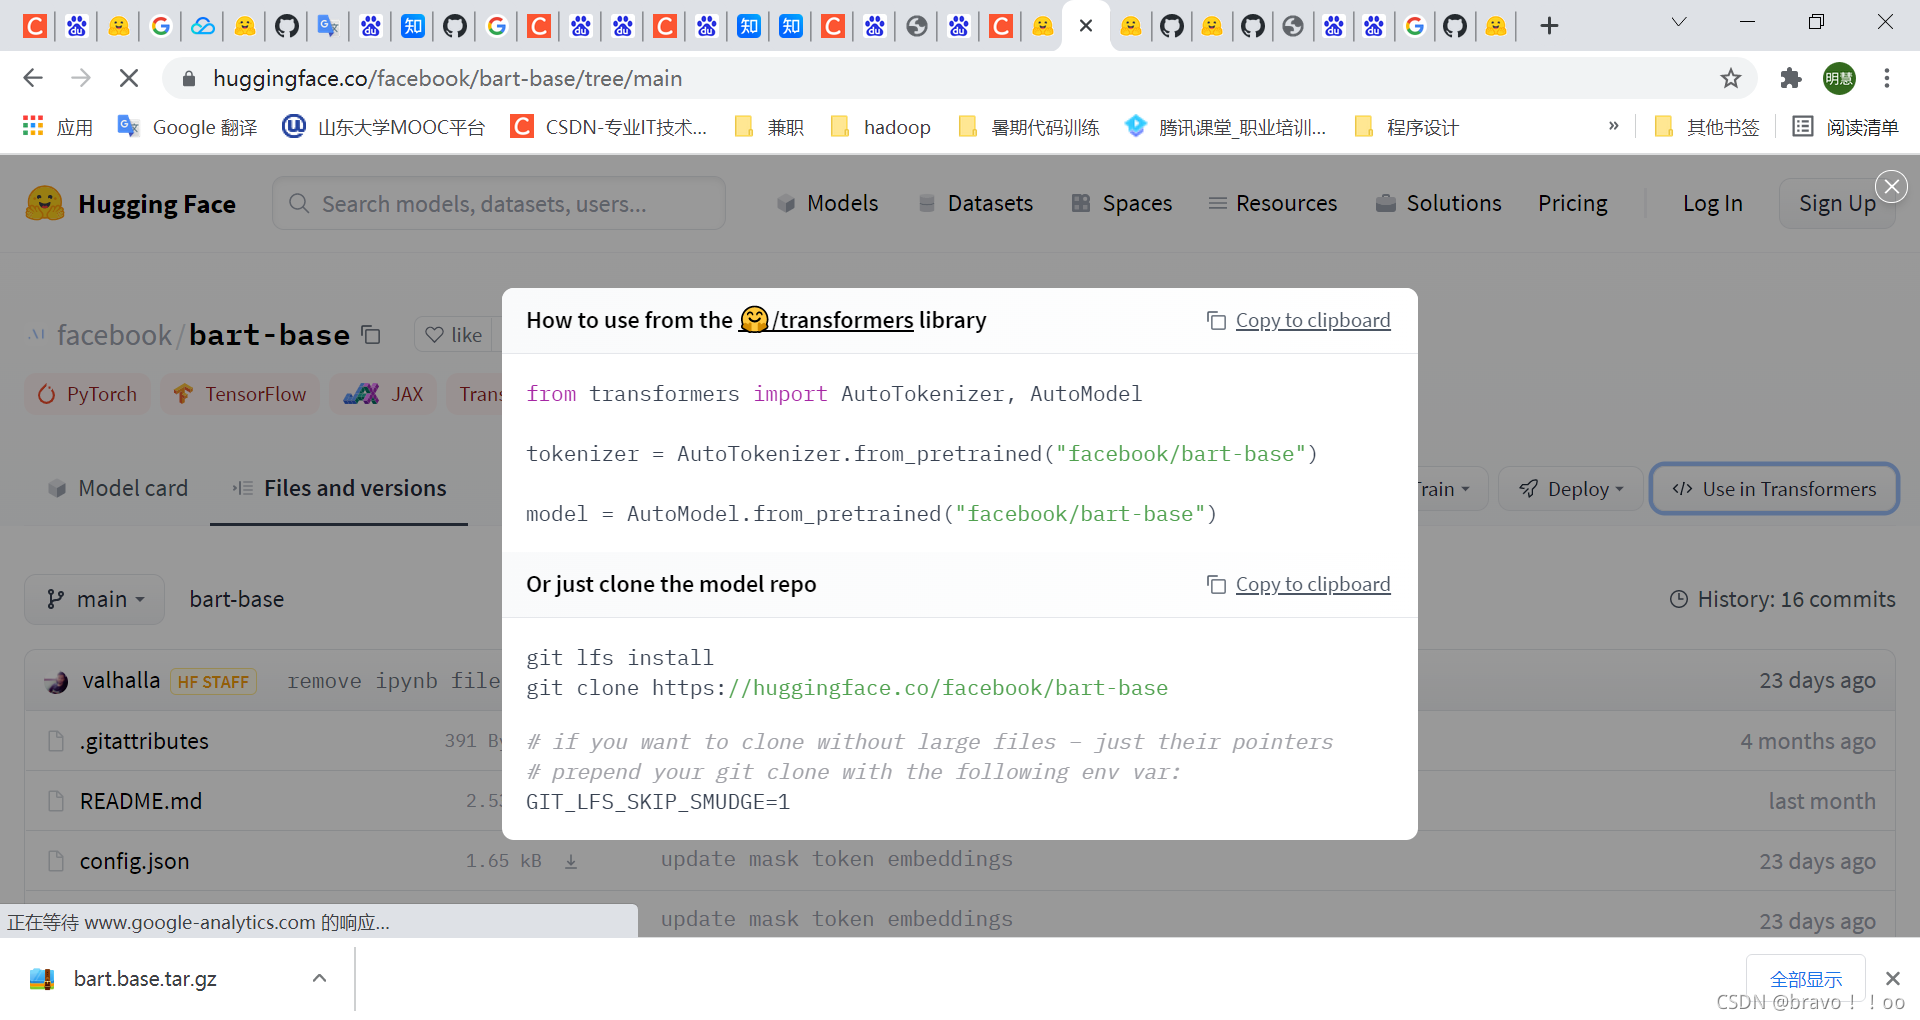Open the main branch dropdown
1920x1020 pixels.
click(x=95, y=599)
